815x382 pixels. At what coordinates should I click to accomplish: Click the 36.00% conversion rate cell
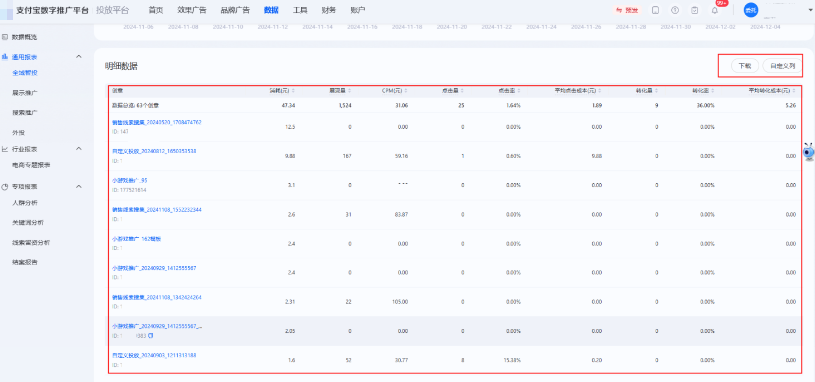tap(707, 105)
